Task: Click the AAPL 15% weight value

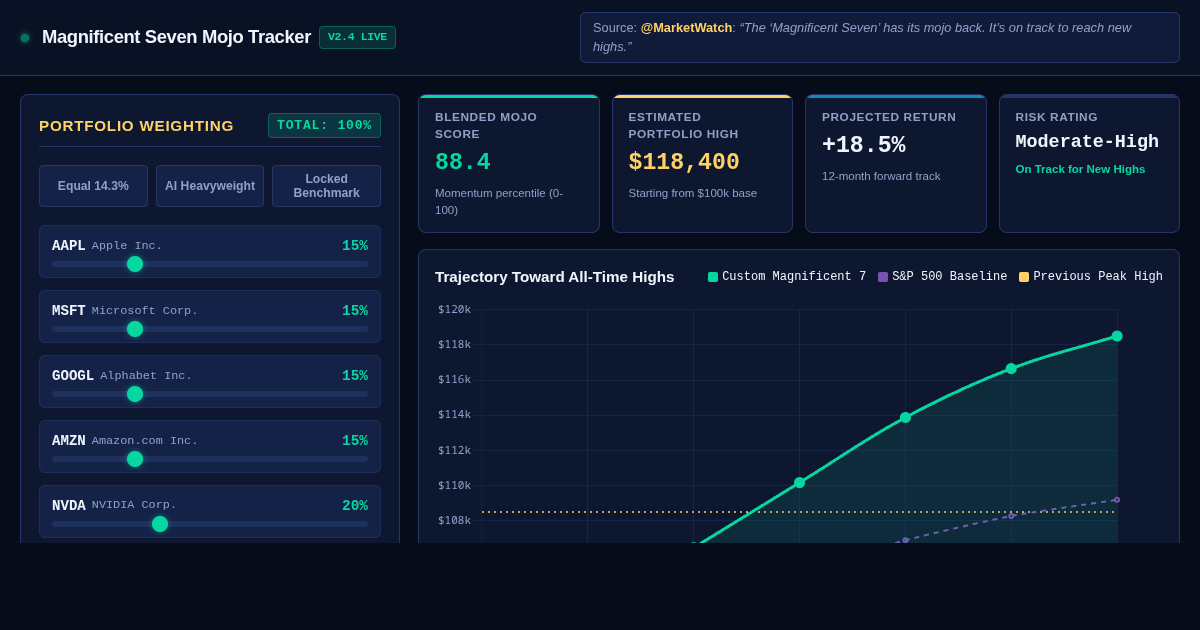Action: 355,246
